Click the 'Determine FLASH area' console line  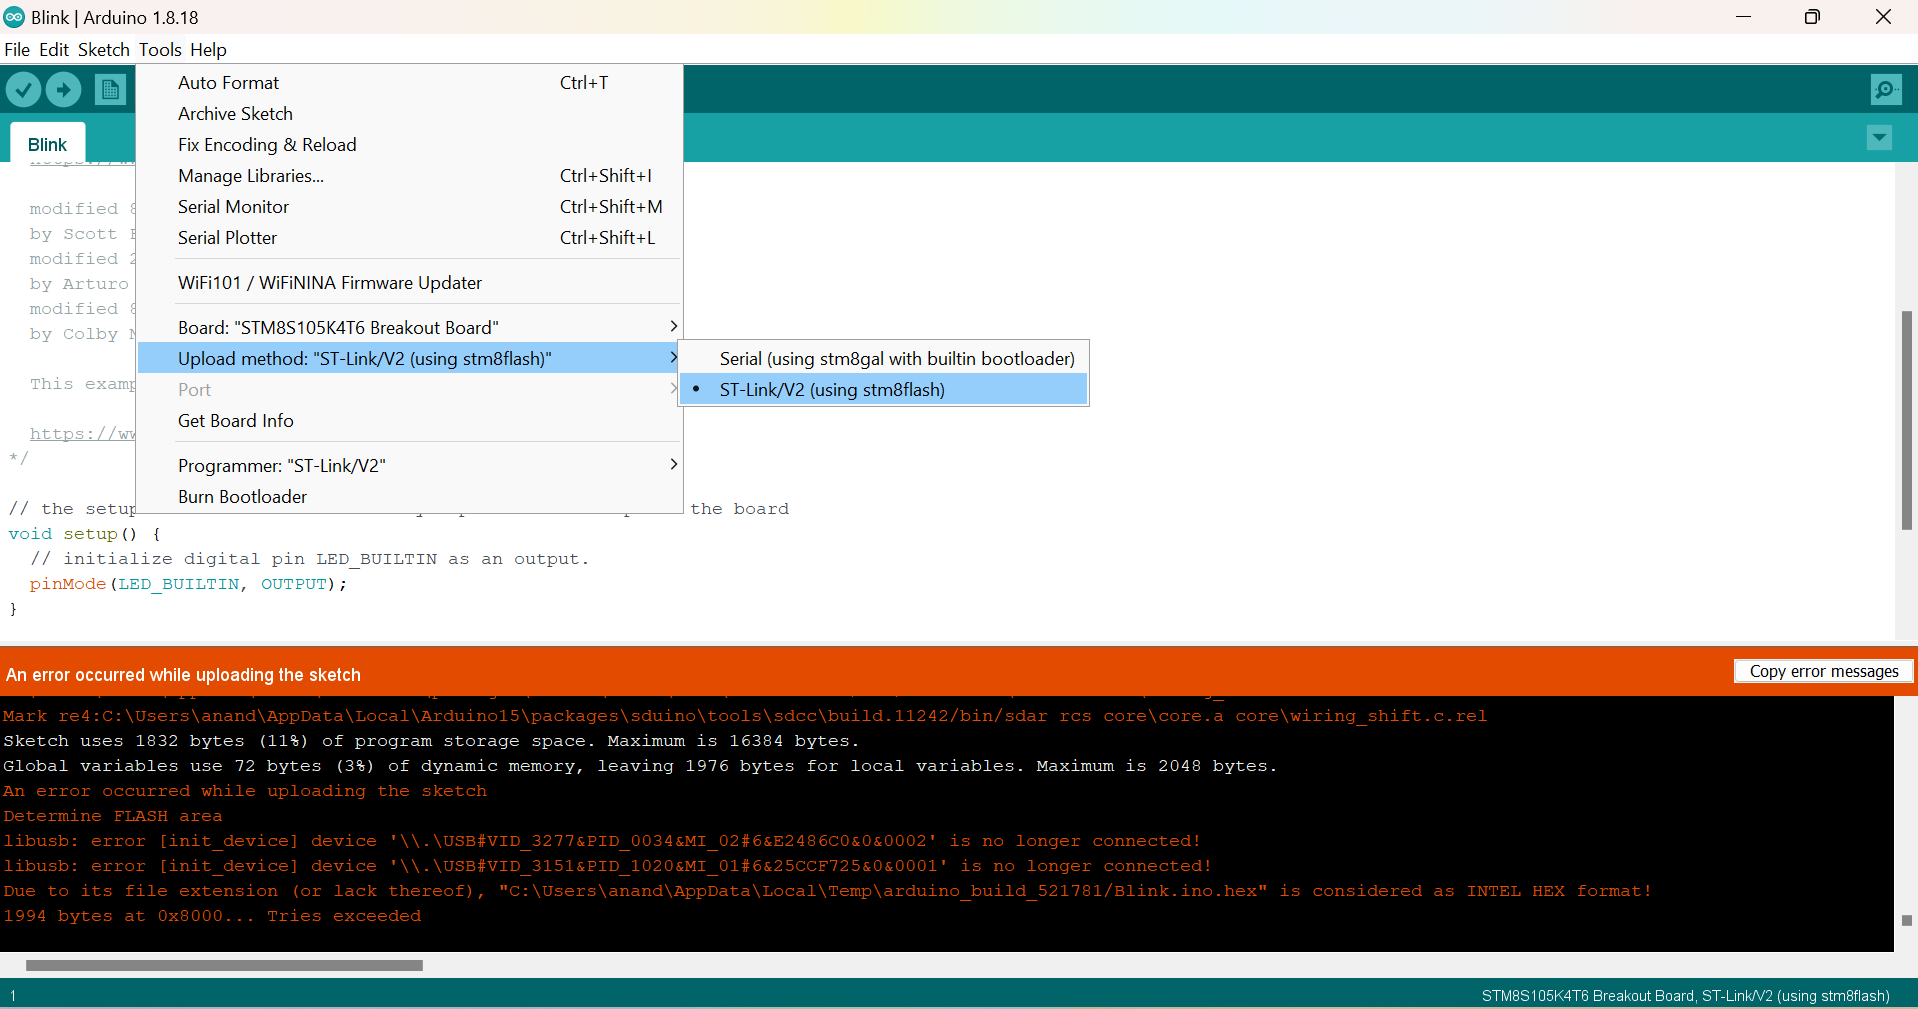click(113, 816)
